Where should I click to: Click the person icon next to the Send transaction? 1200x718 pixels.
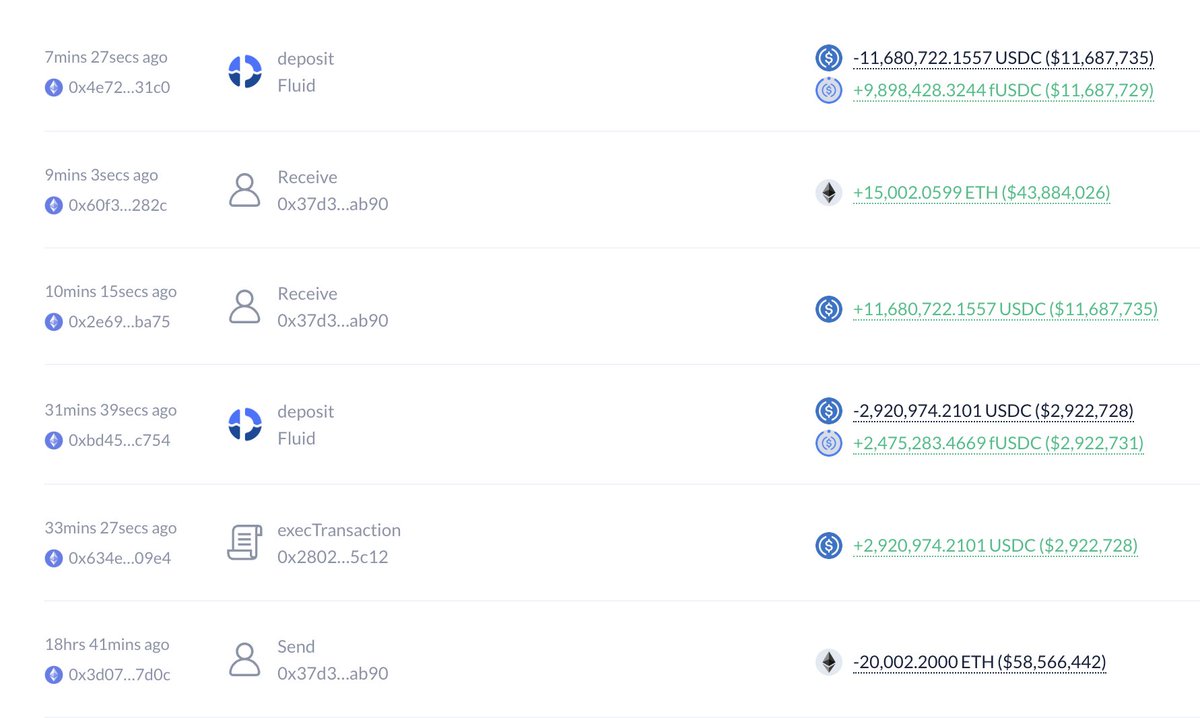[x=245, y=660]
